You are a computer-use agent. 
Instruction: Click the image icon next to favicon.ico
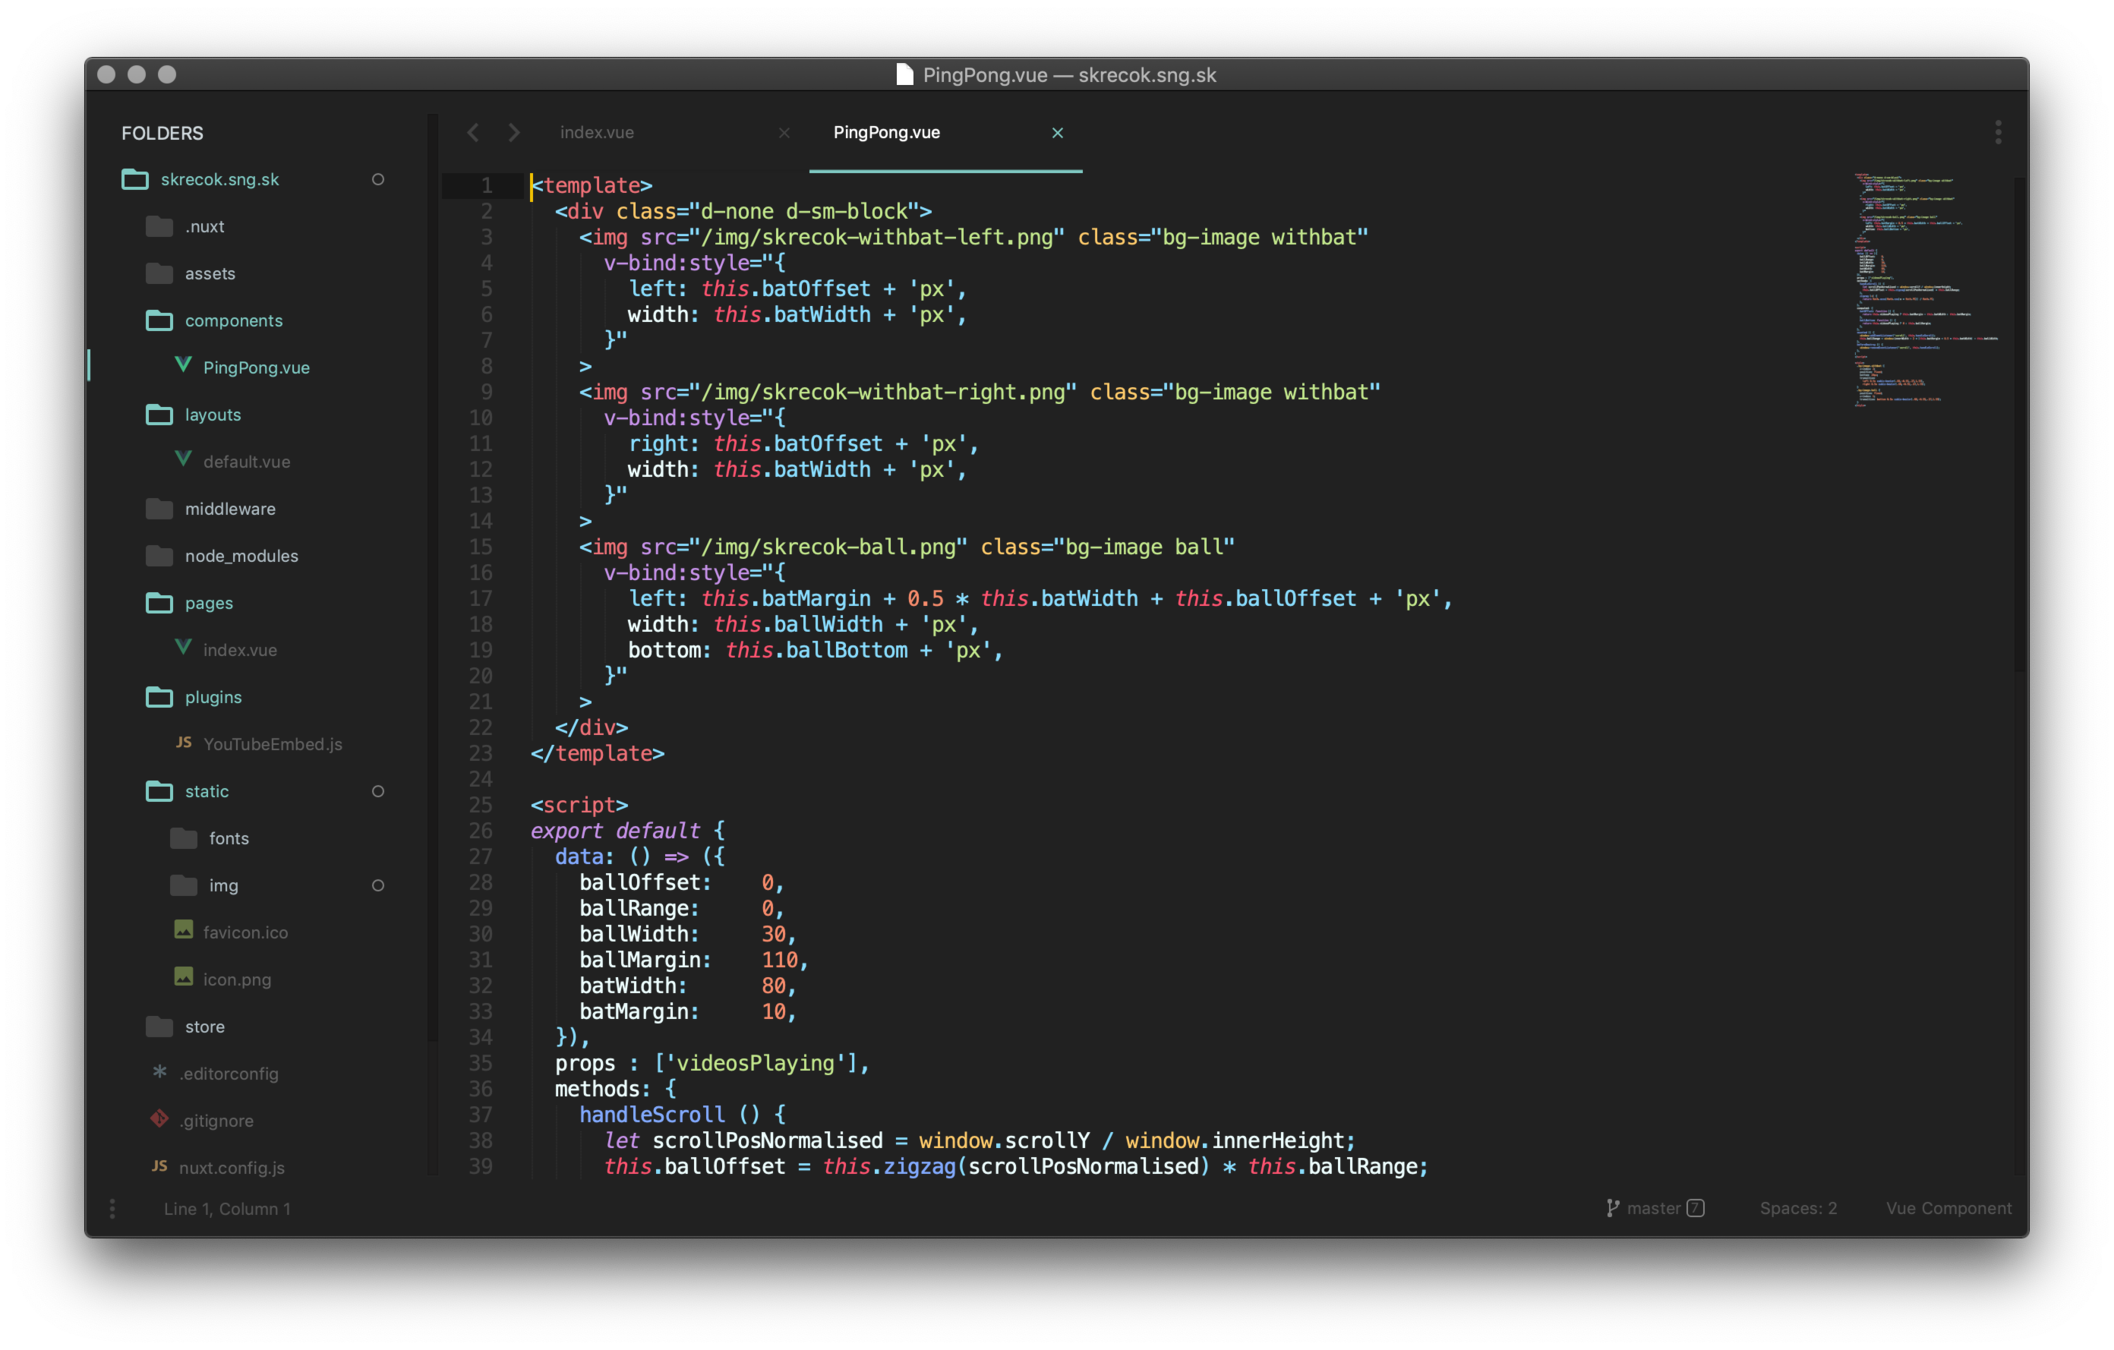(x=183, y=930)
